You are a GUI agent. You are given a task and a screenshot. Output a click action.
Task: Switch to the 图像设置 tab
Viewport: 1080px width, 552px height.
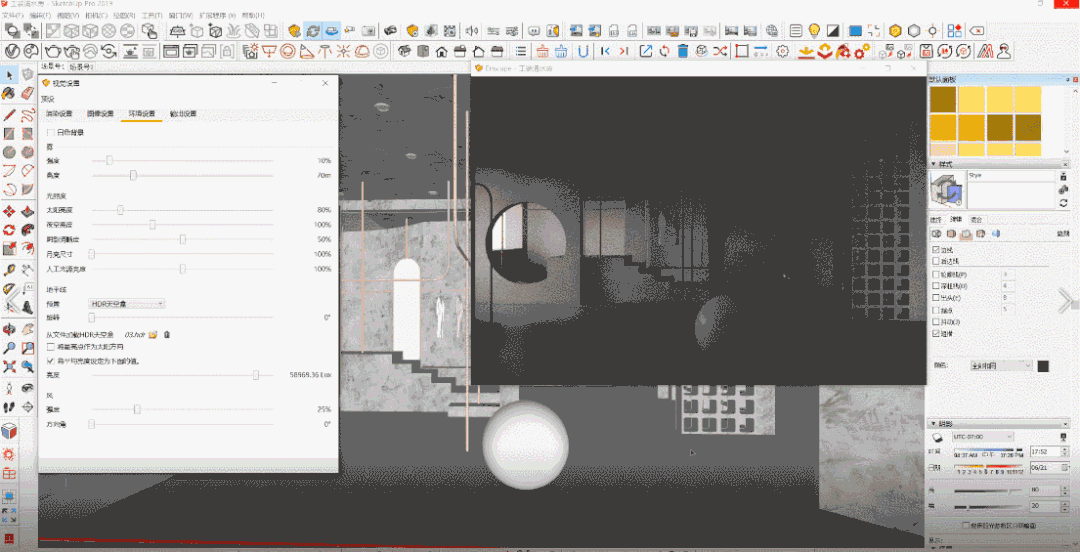[100, 114]
